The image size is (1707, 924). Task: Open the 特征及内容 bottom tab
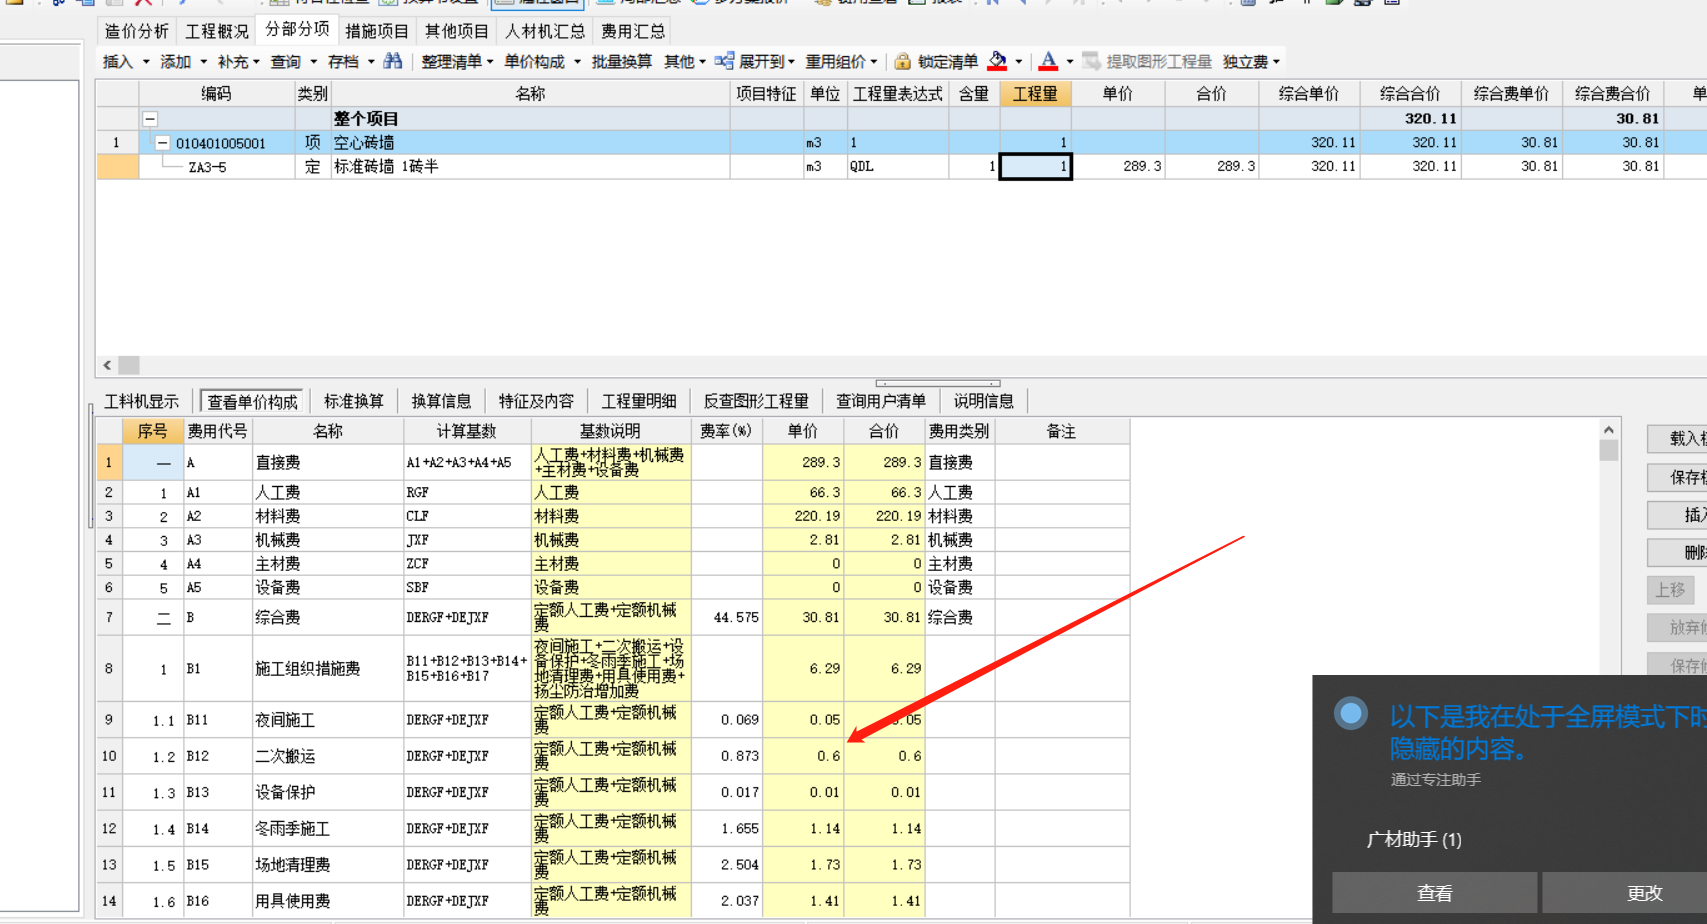(536, 401)
